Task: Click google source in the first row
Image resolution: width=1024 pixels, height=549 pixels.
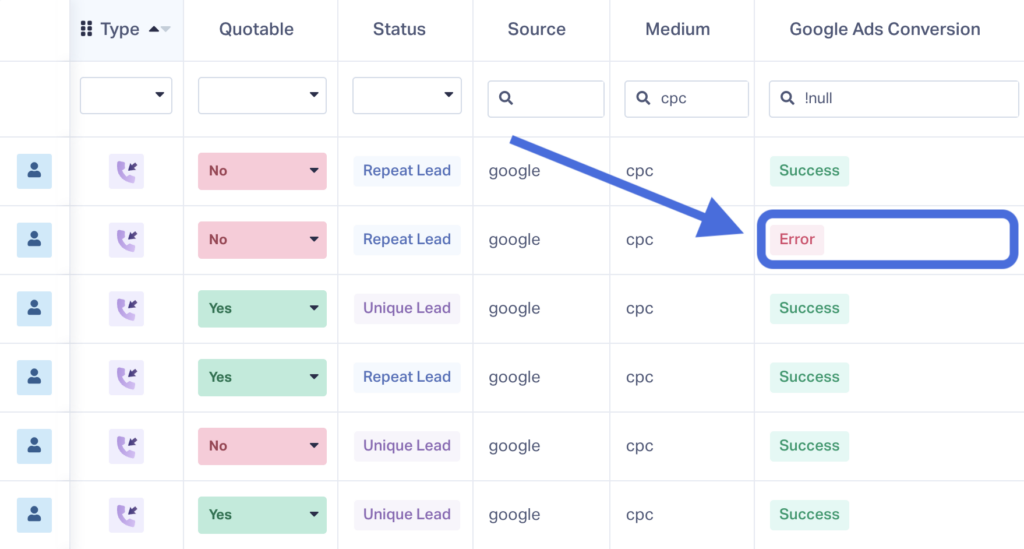Action: (515, 172)
